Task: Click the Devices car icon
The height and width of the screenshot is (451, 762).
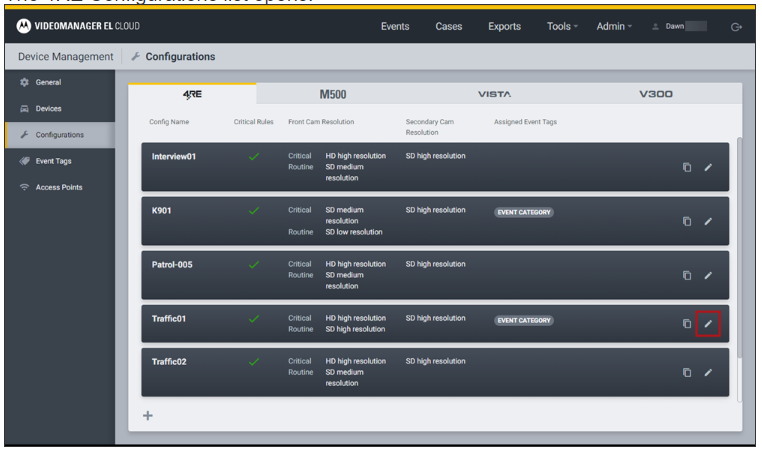Action: [x=24, y=108]
